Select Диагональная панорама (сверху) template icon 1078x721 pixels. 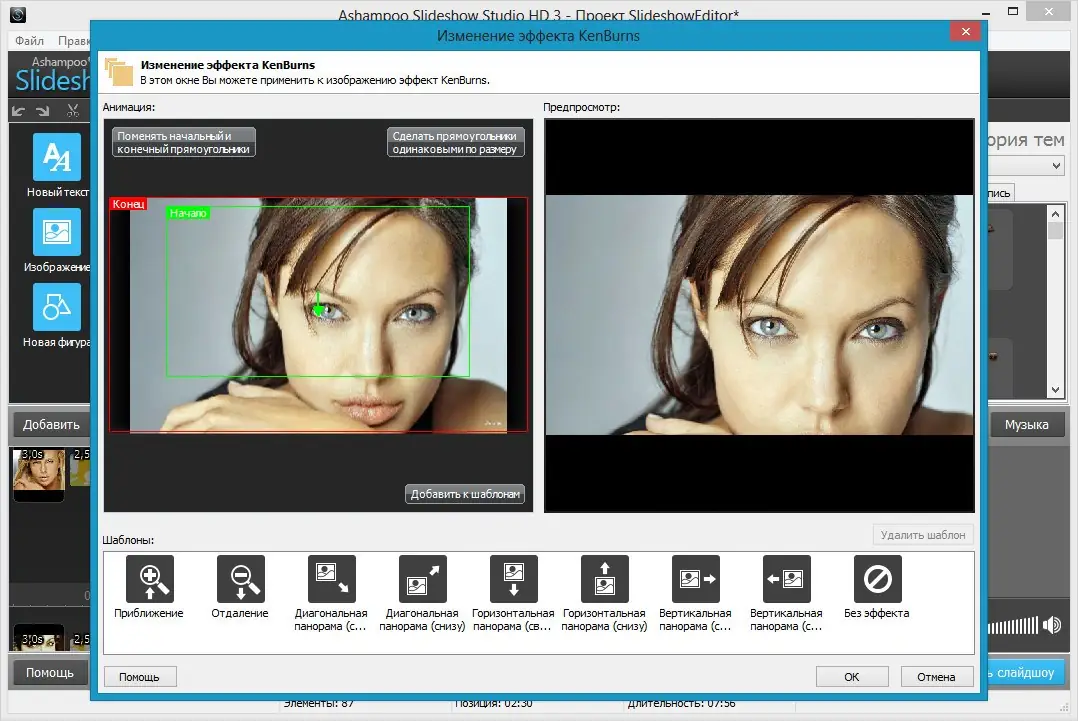pyautogui.click(x=331, y=579)
